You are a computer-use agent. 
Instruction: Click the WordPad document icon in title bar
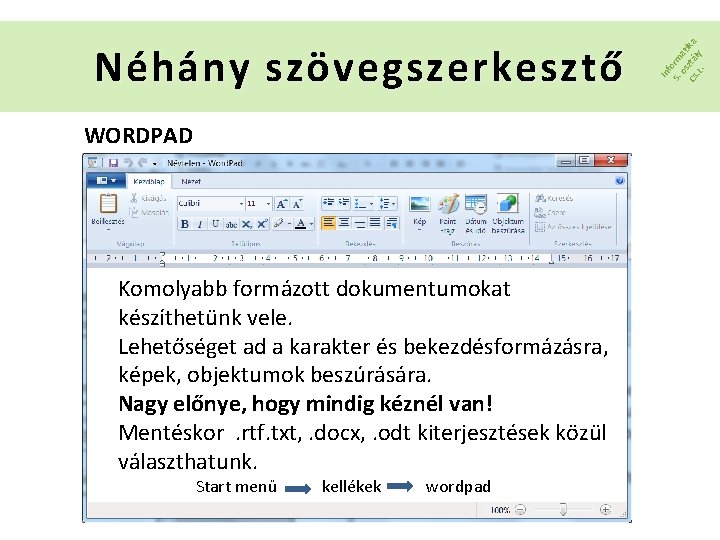coord(93,163)
